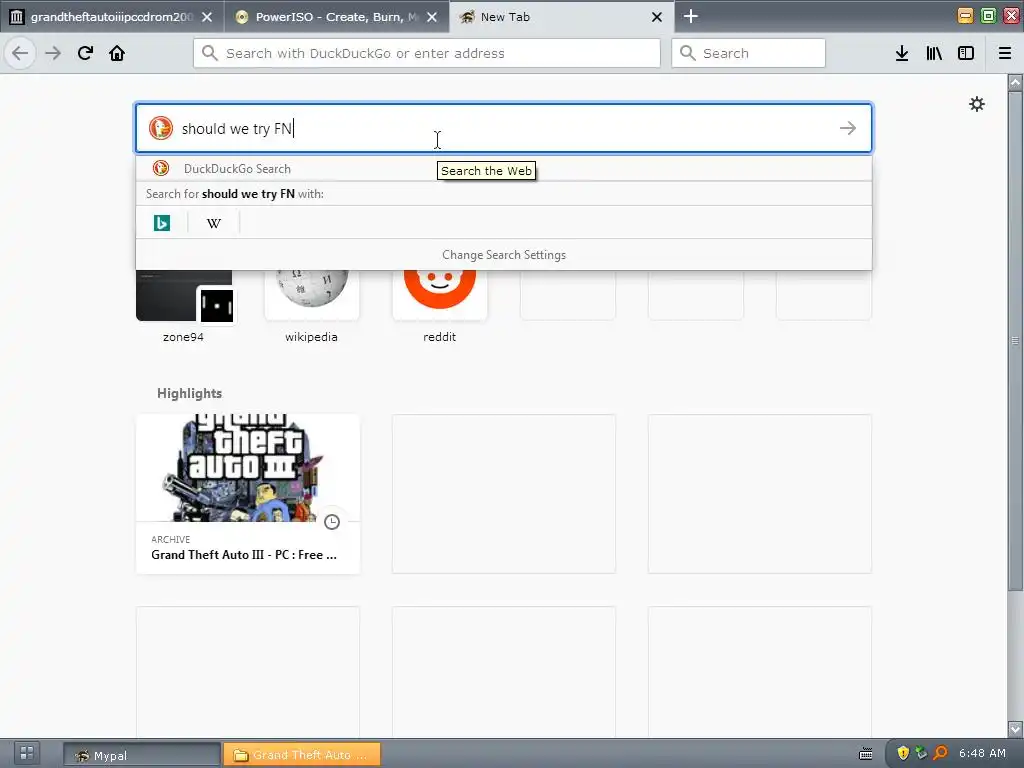Open Grand Theft Auto III highlight card

pyautogui.click(x=248, y=494)
